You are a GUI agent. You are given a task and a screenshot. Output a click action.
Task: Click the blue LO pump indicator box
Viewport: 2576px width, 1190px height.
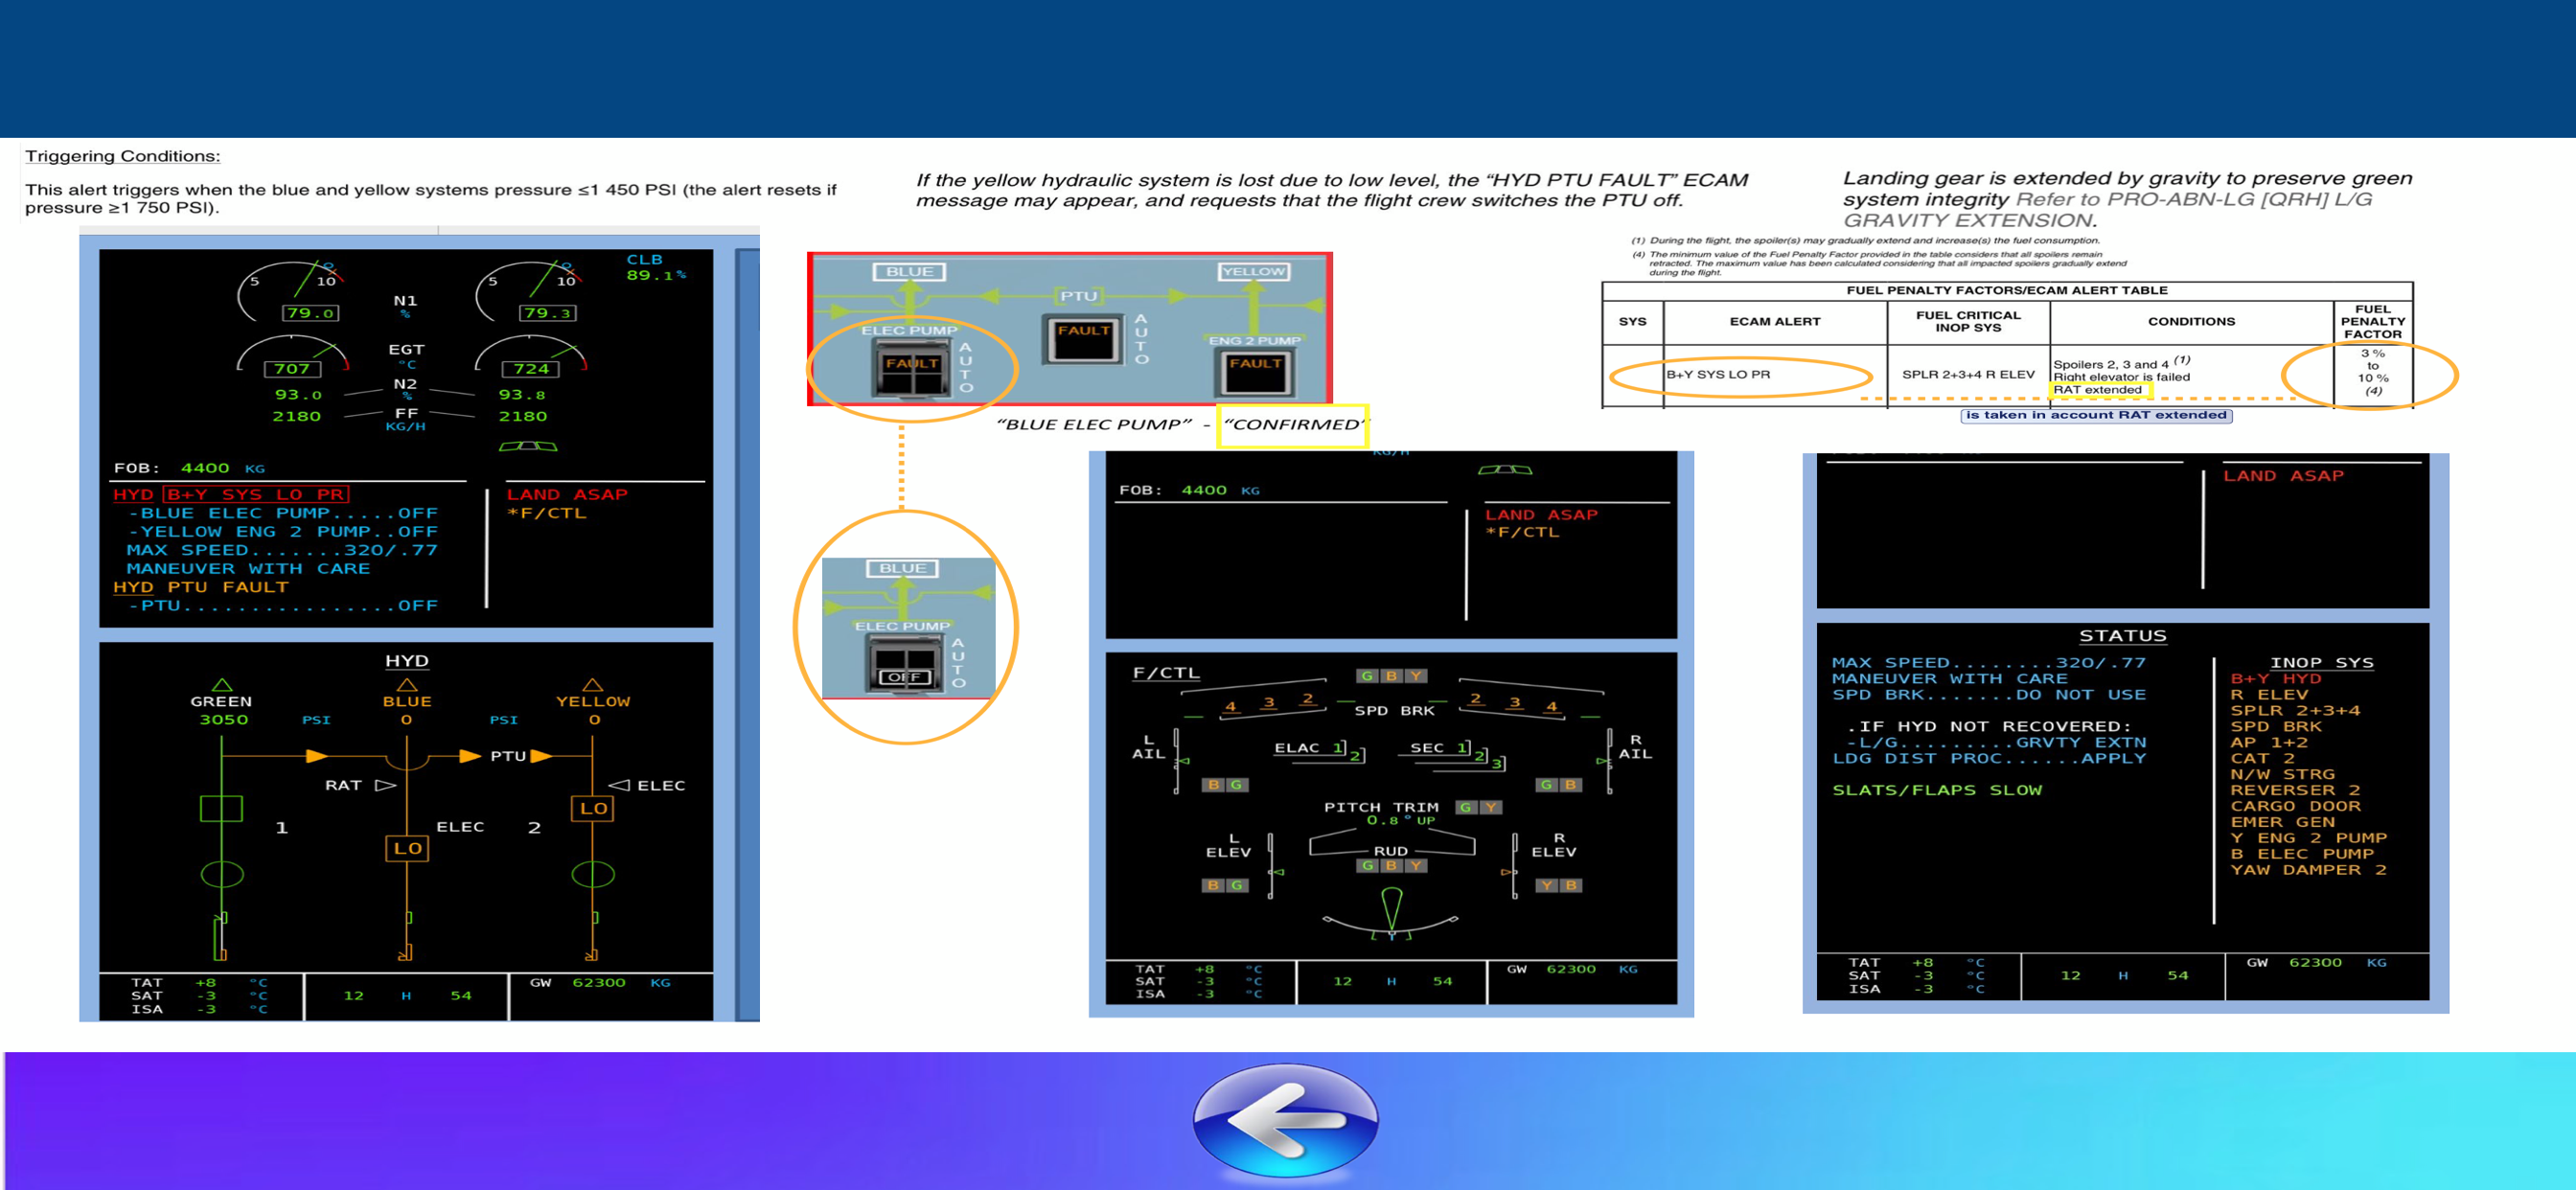(407, 848)
